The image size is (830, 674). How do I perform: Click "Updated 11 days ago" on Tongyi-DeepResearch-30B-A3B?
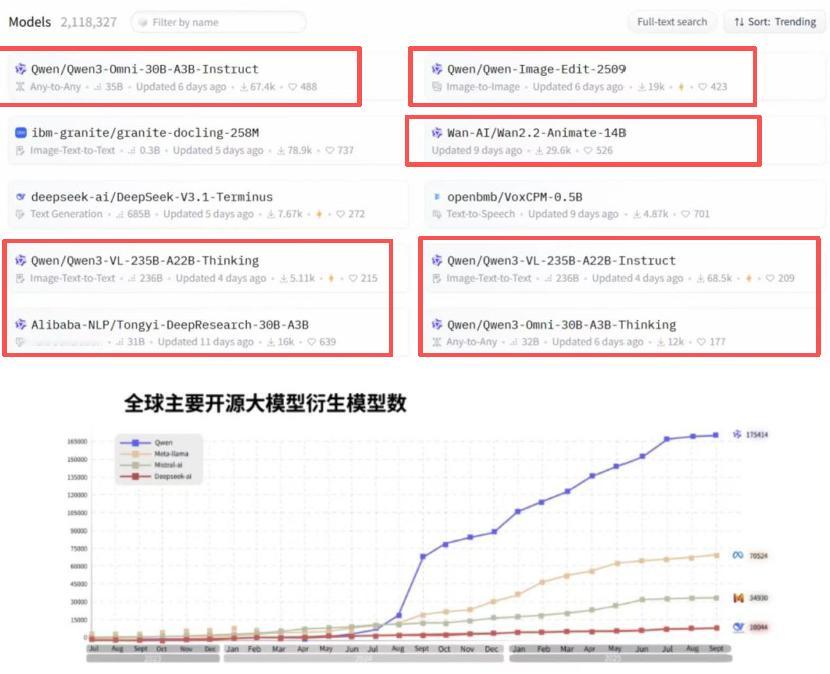click(x=205, y=342)
